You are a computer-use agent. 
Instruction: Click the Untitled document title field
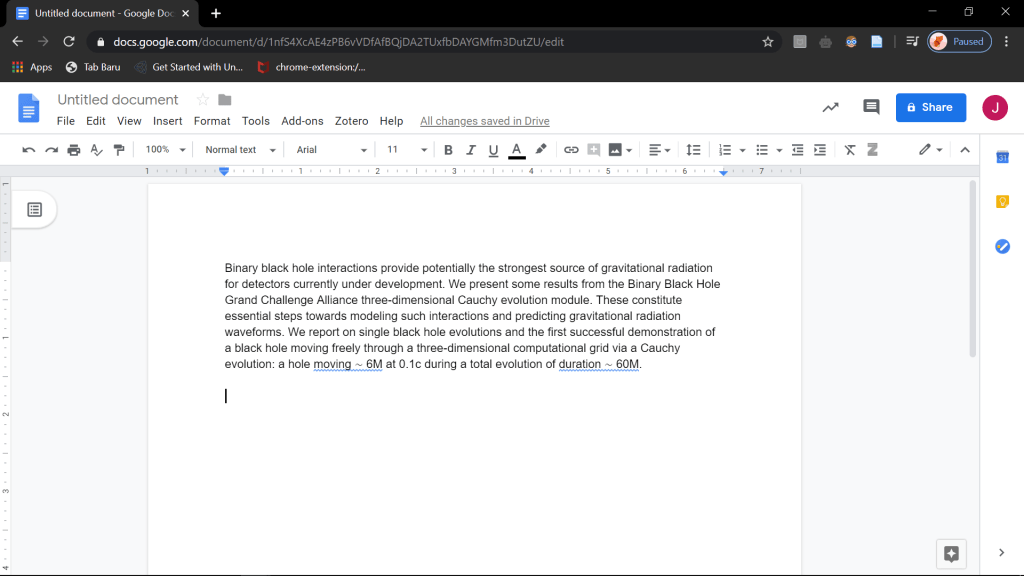118,100
